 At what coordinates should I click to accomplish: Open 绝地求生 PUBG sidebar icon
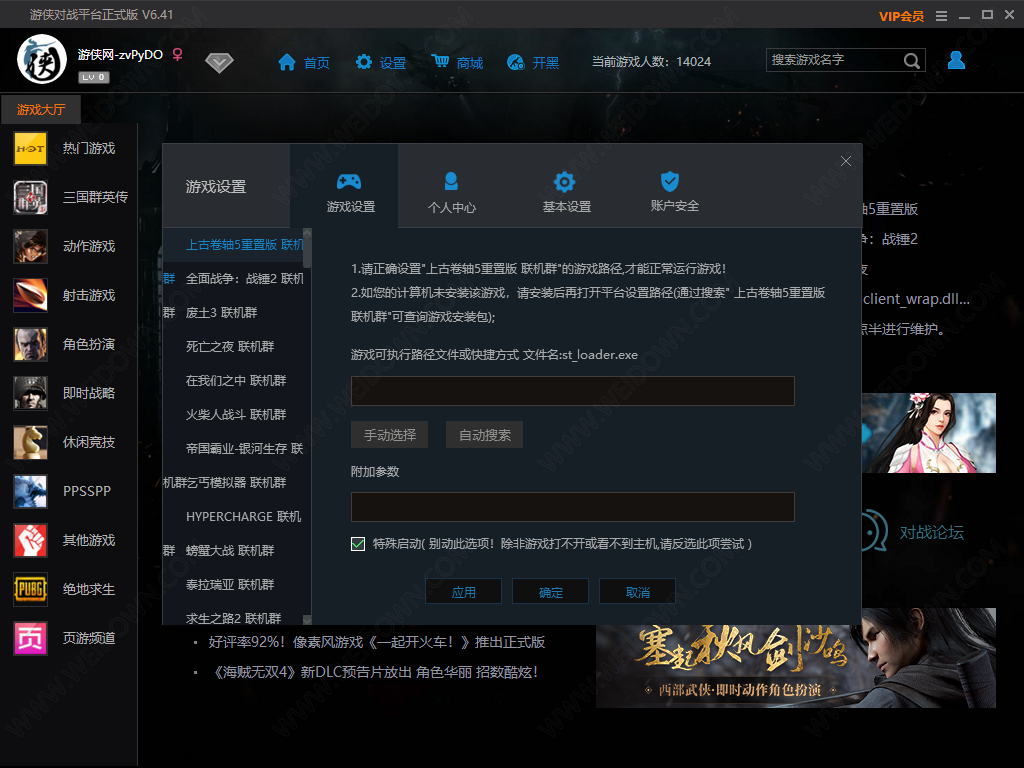(x=30, y=590)
